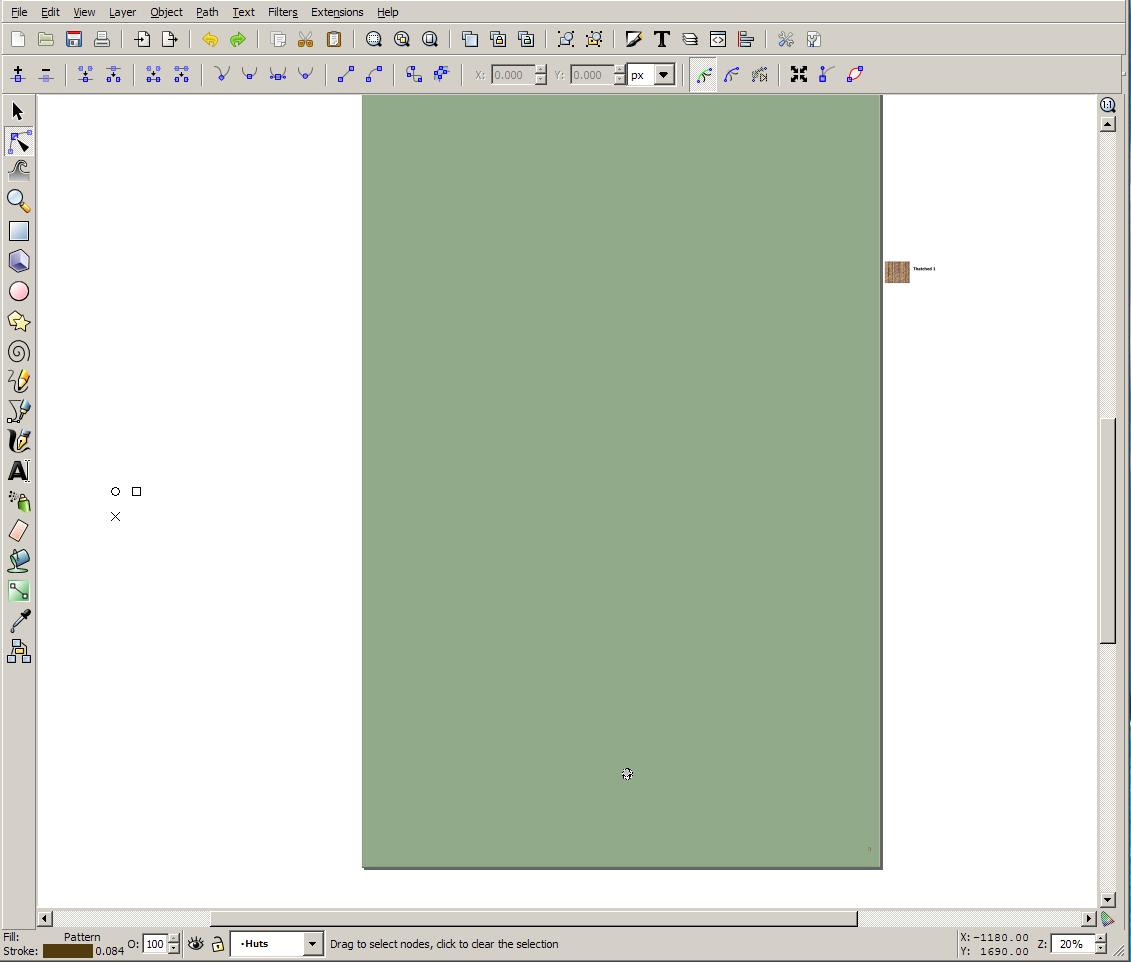This screenshot has width=1131, height=962.
Task: Activate the Dropper color picker tool
Action: [x=18, y=621]
